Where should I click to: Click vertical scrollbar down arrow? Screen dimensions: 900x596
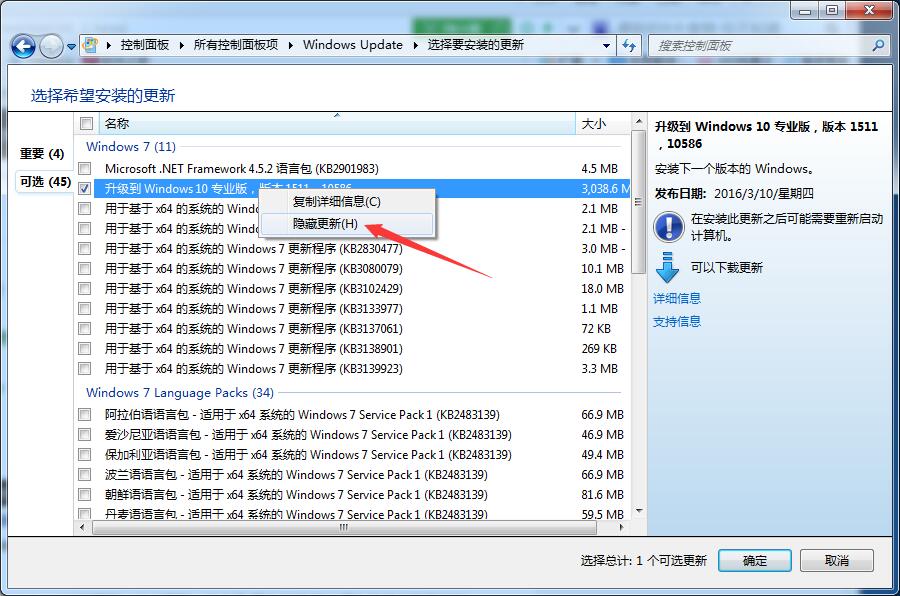pos(638,510)
